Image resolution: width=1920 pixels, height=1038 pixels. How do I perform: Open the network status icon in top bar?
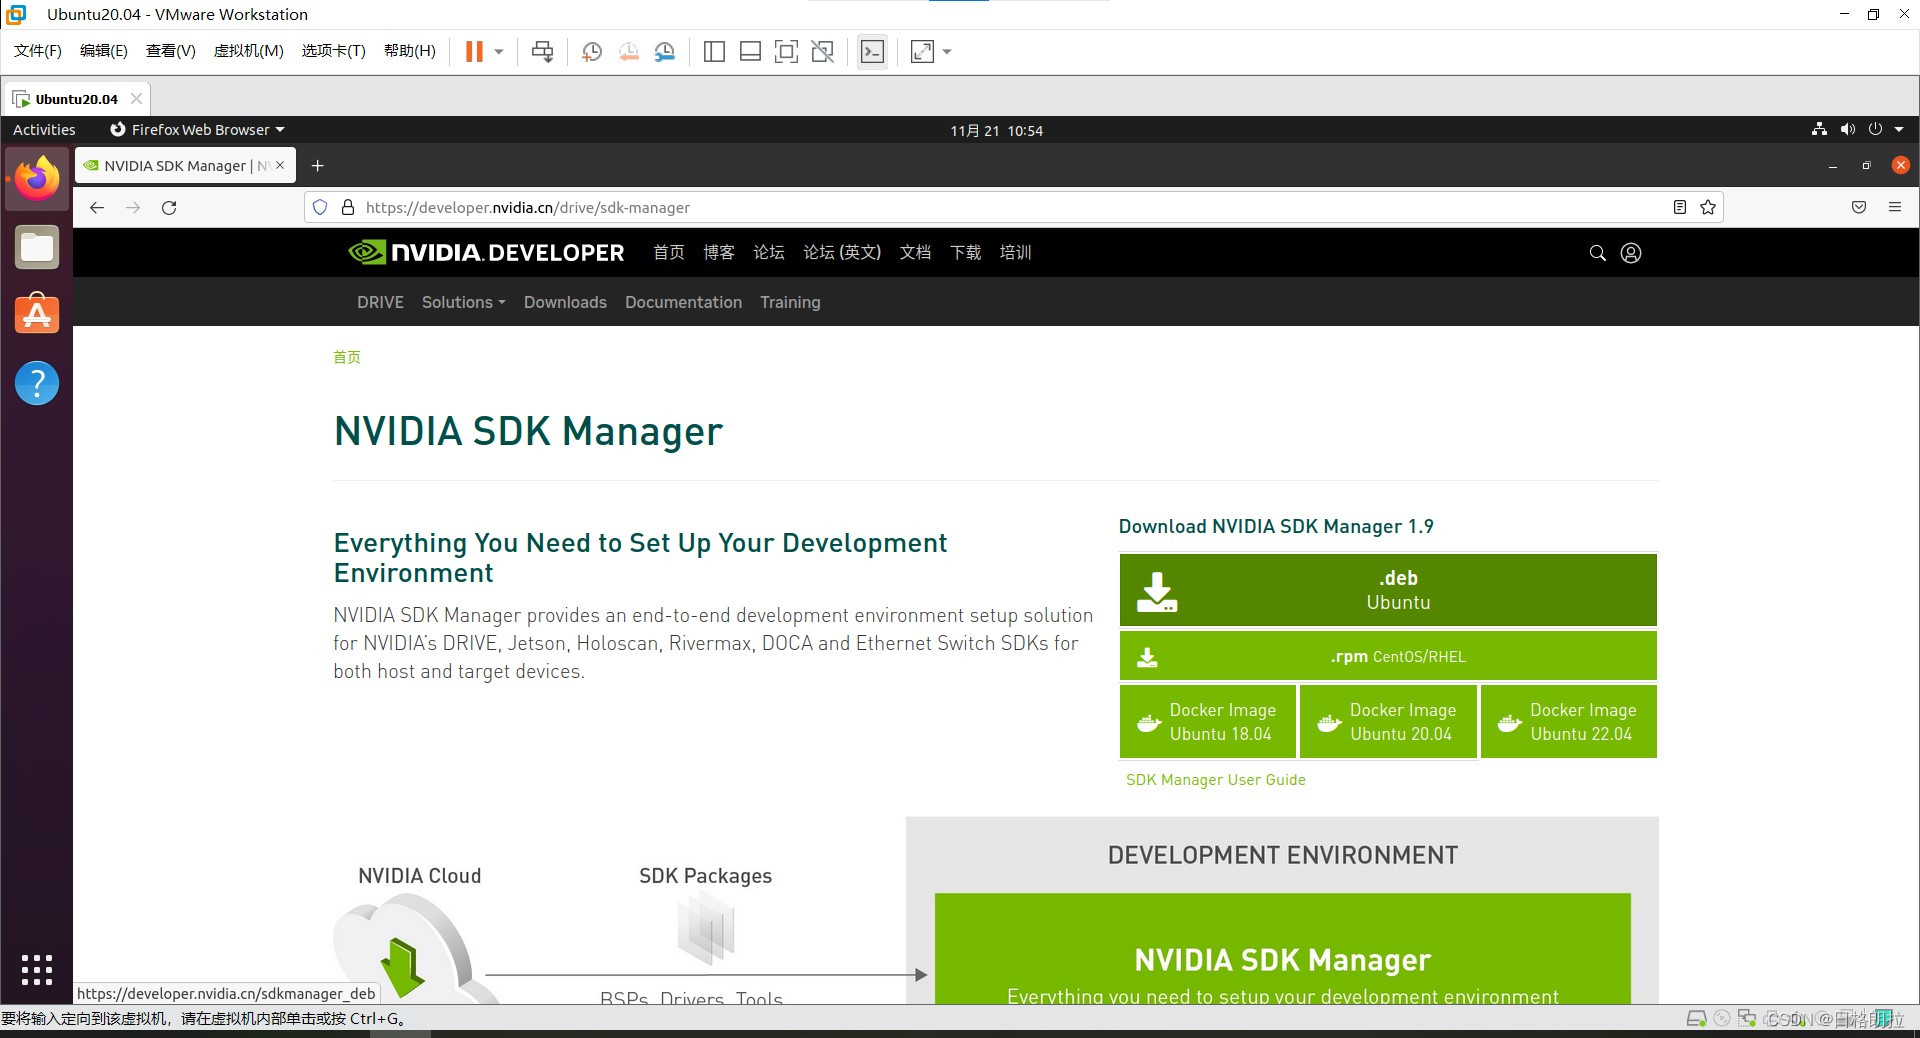pyautogui.click(x=1819, y=130)
